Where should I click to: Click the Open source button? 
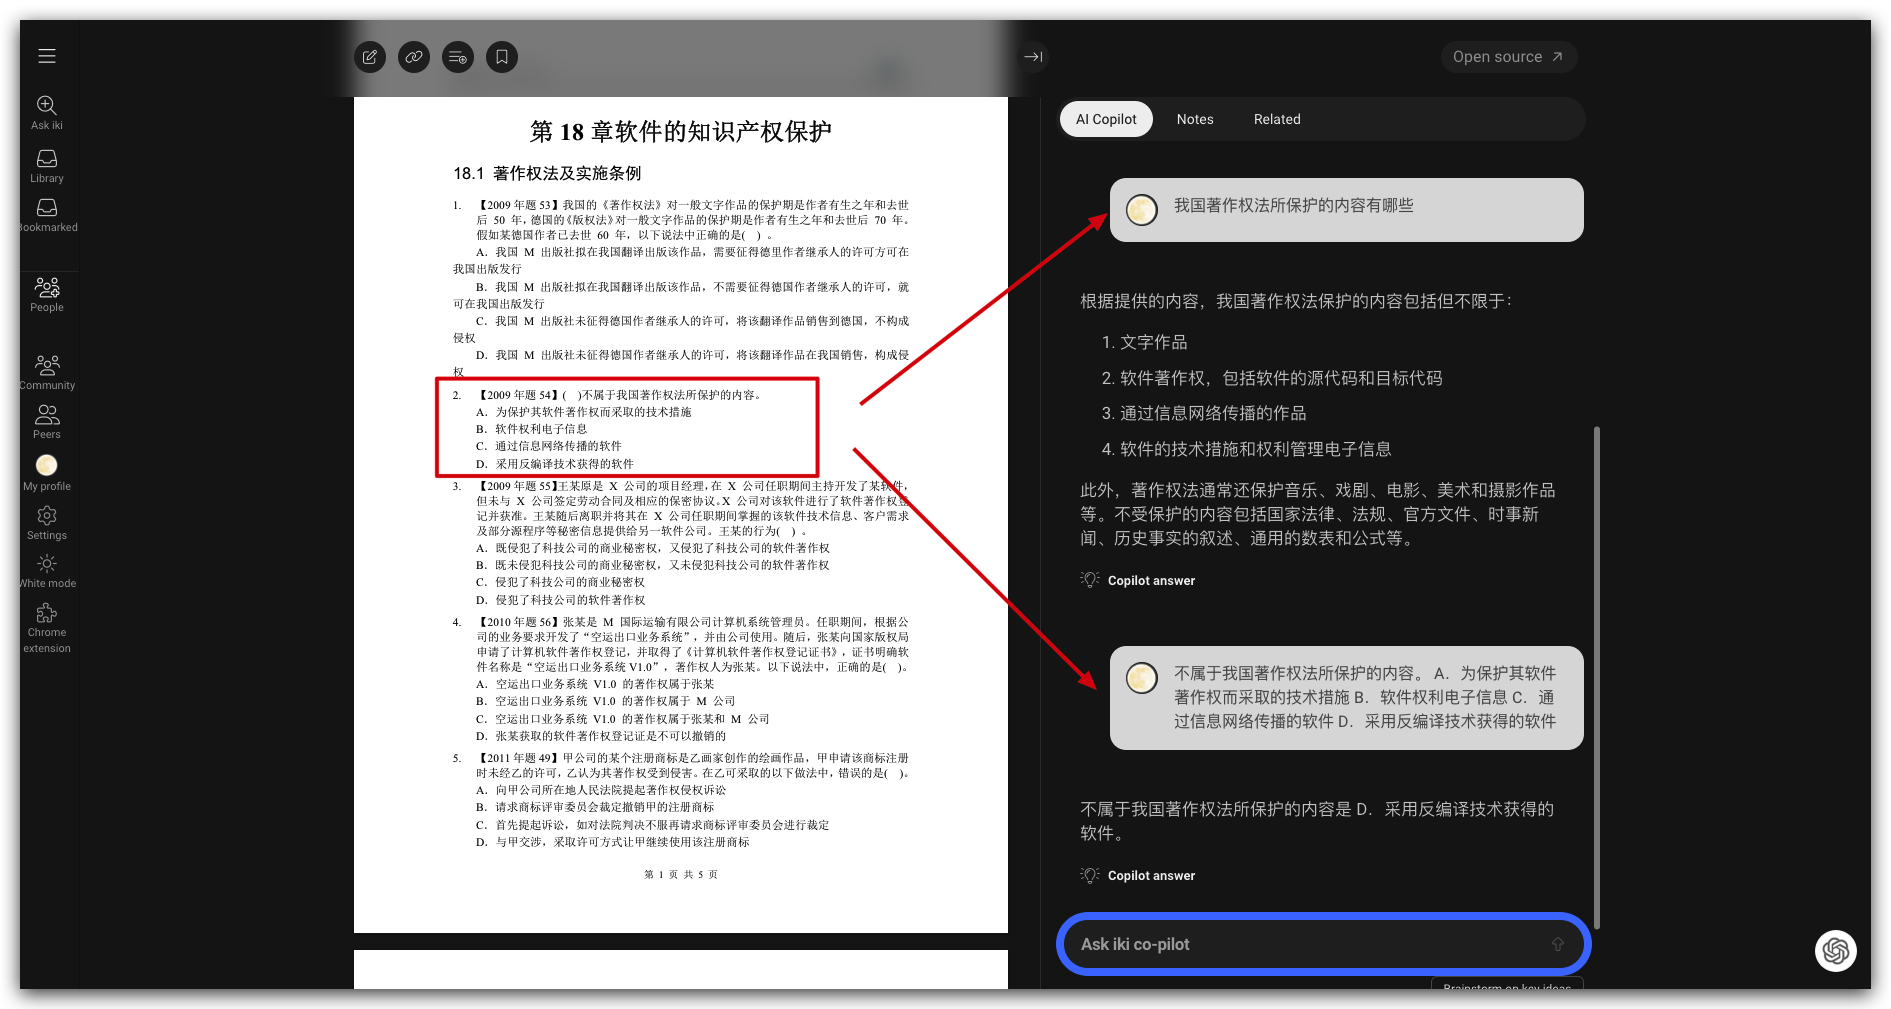pos(1508,57)
